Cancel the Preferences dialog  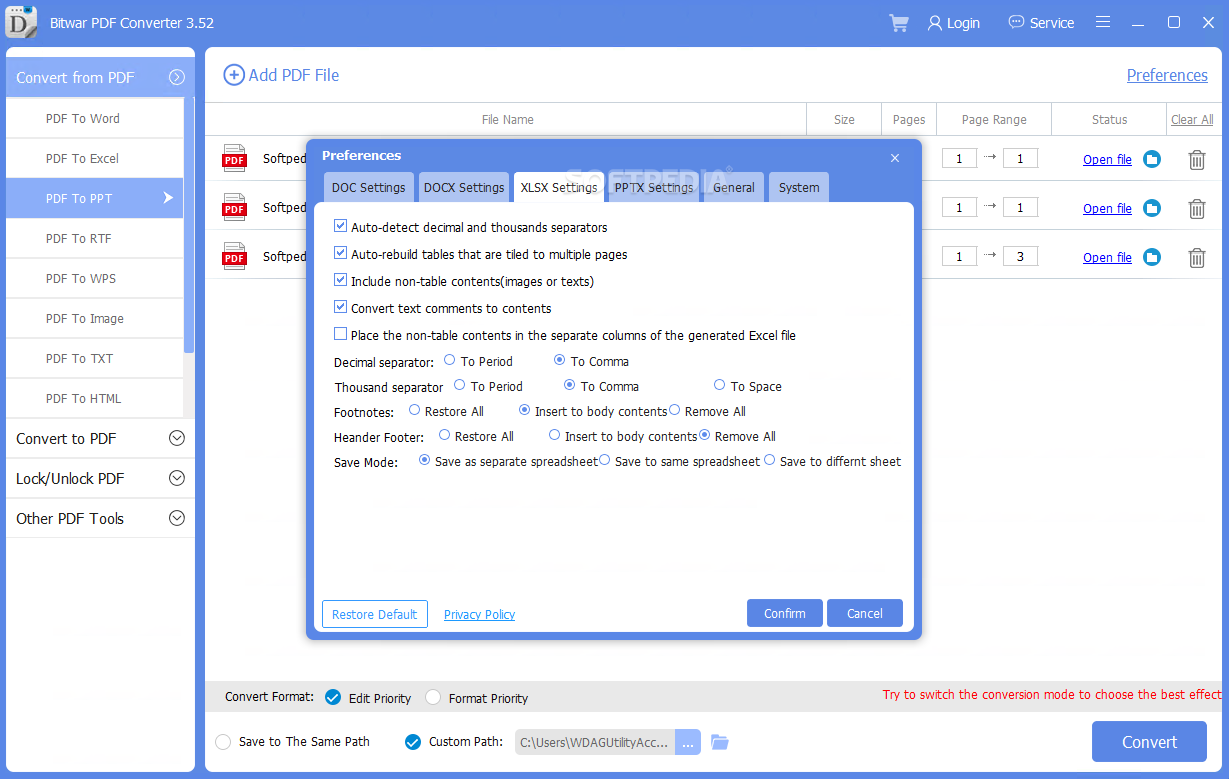(865, 613)
